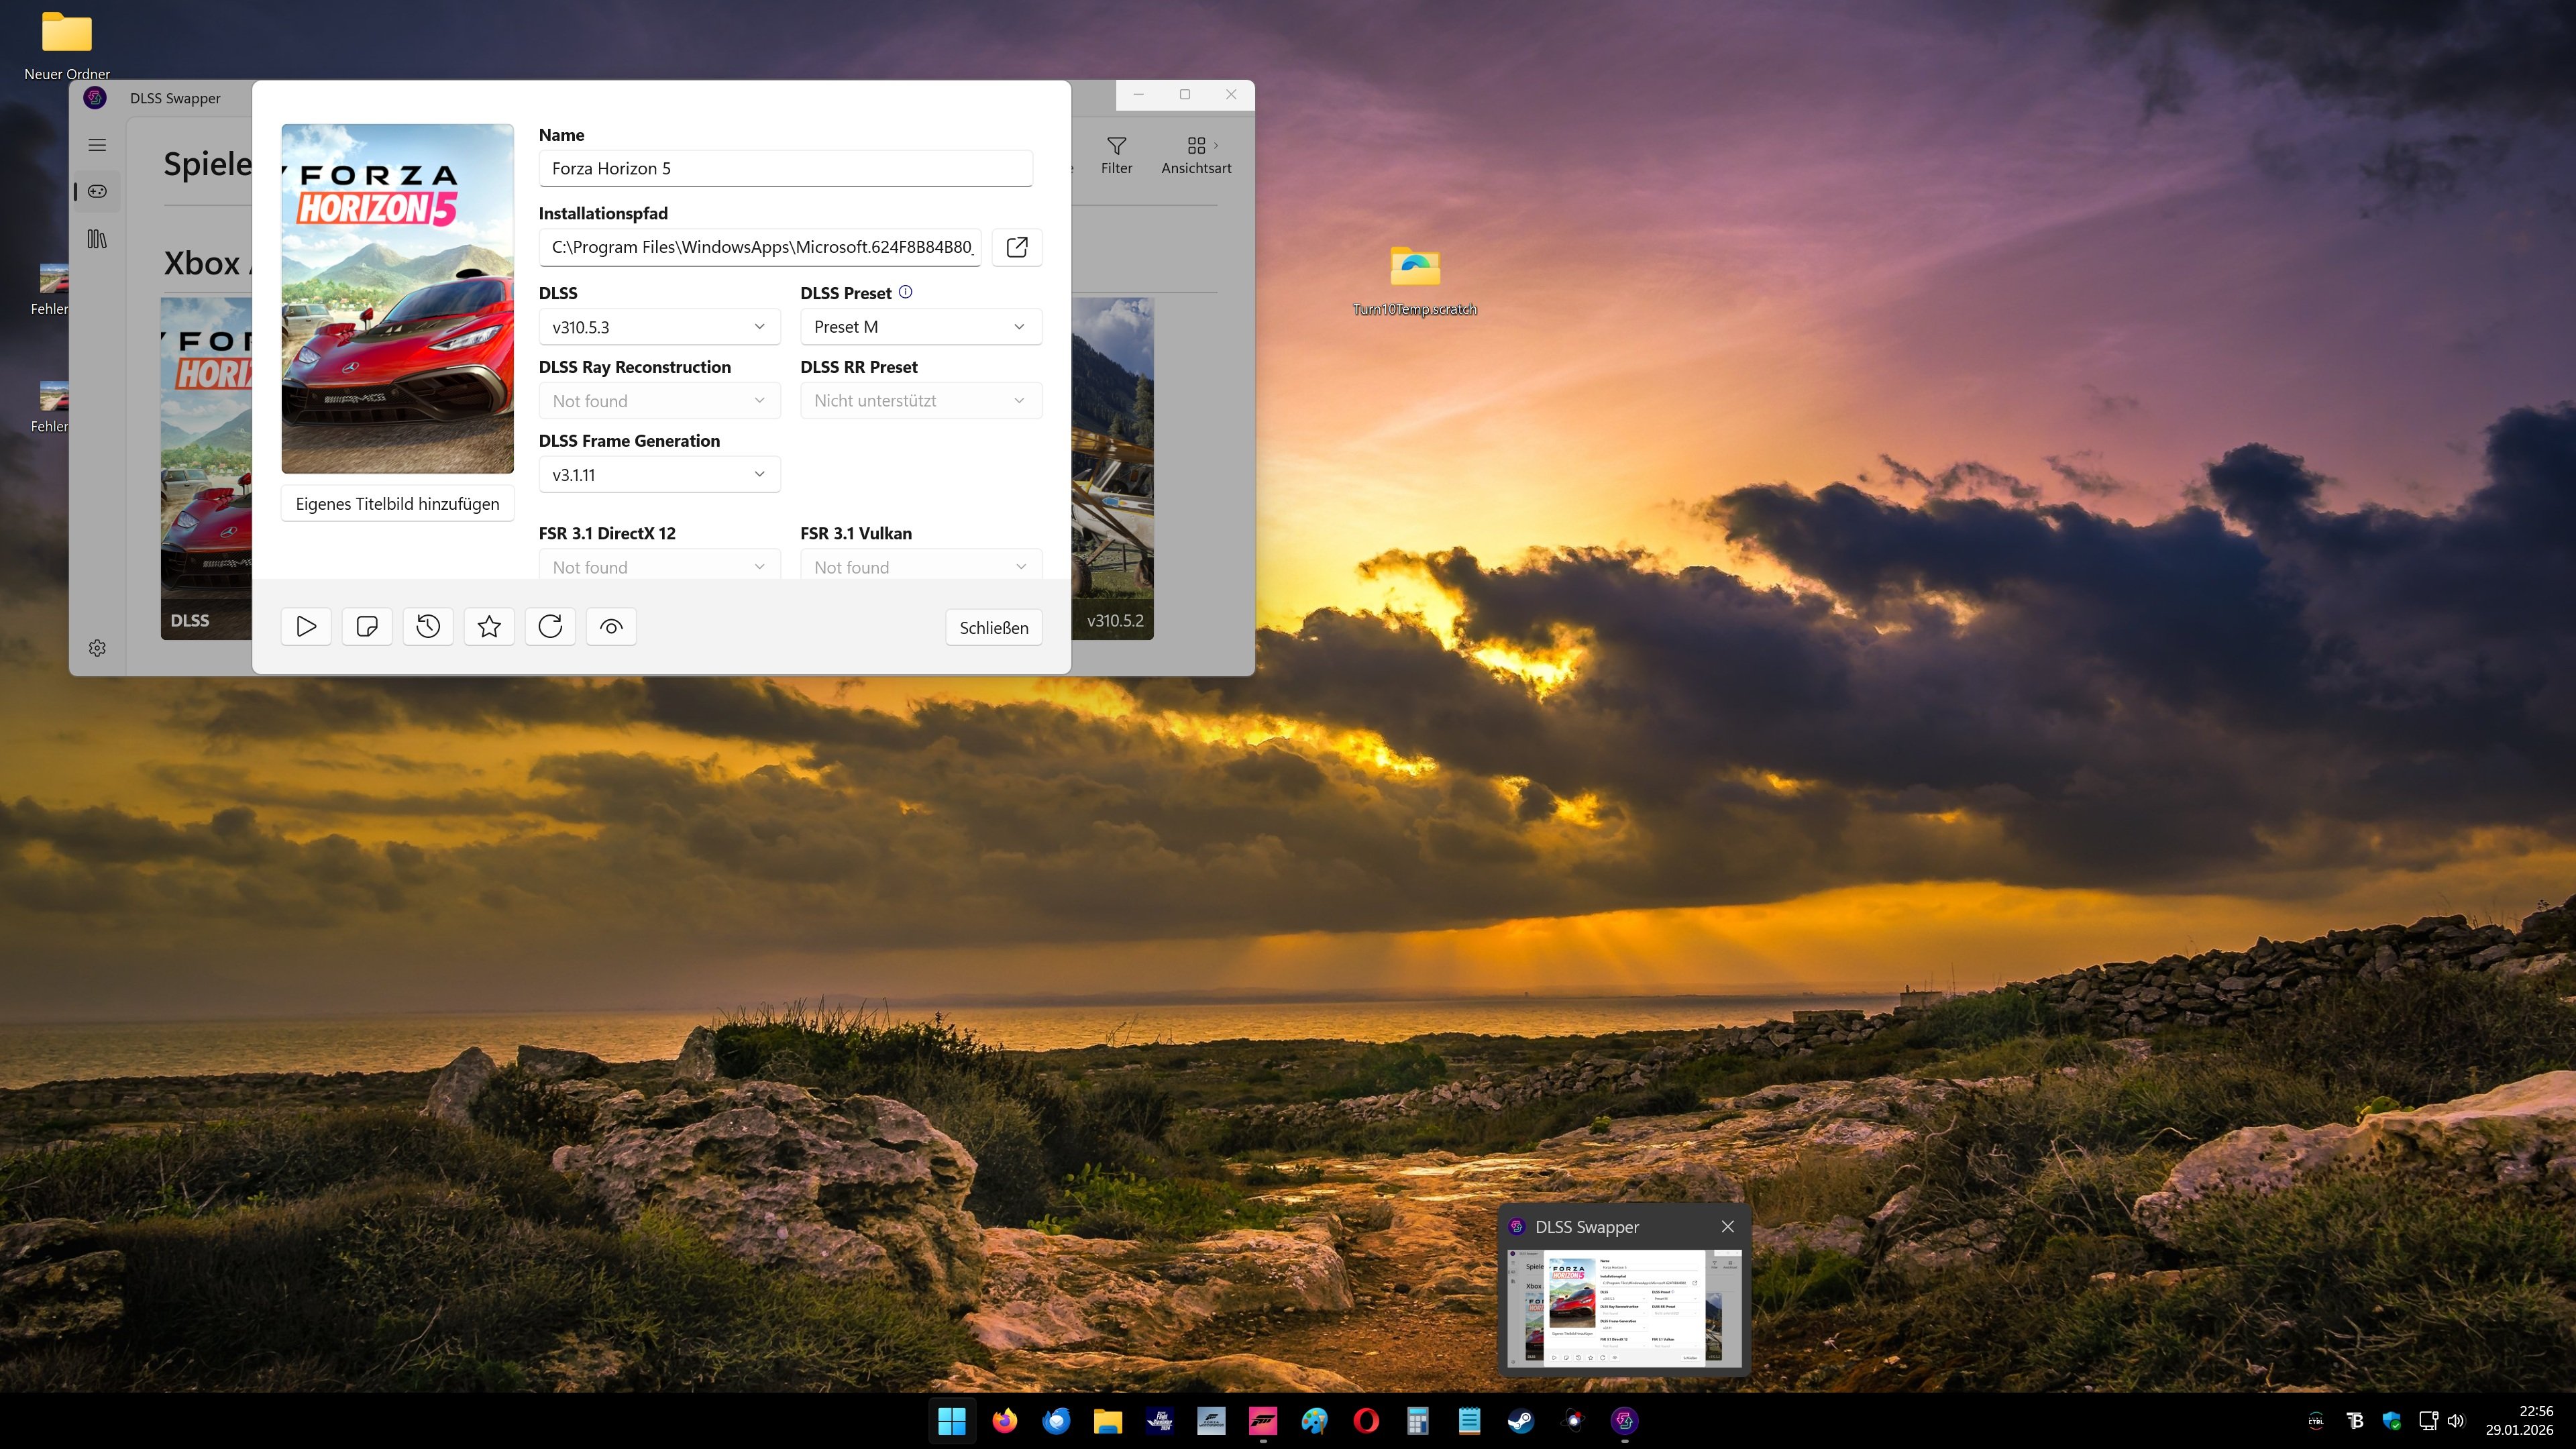The height and width of the screenshot is (1449, 2576).
Task: Open the Ansichtsart view menu
Action: pos(1196,156)
